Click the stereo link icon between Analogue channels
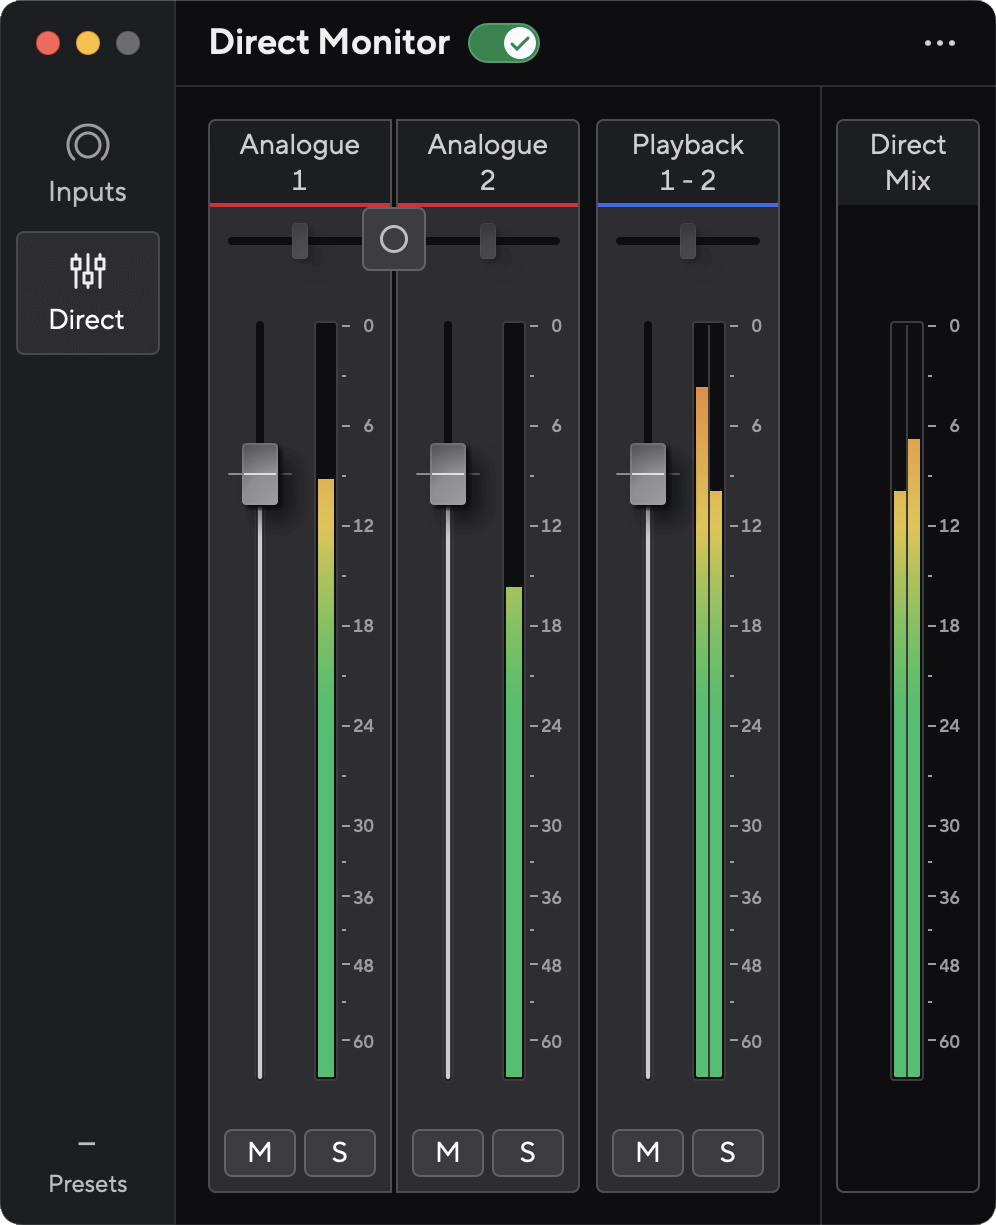996x1225 pixels. point(393,239)
